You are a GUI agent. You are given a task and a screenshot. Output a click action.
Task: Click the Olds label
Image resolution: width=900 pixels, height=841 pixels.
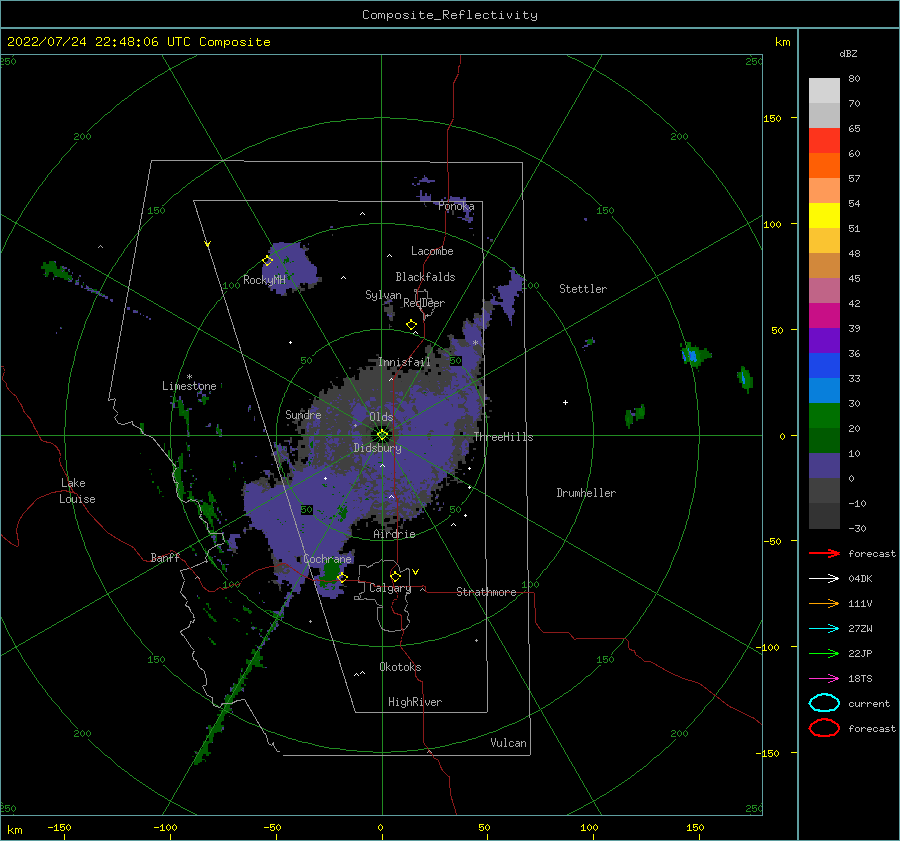point(381,417)
